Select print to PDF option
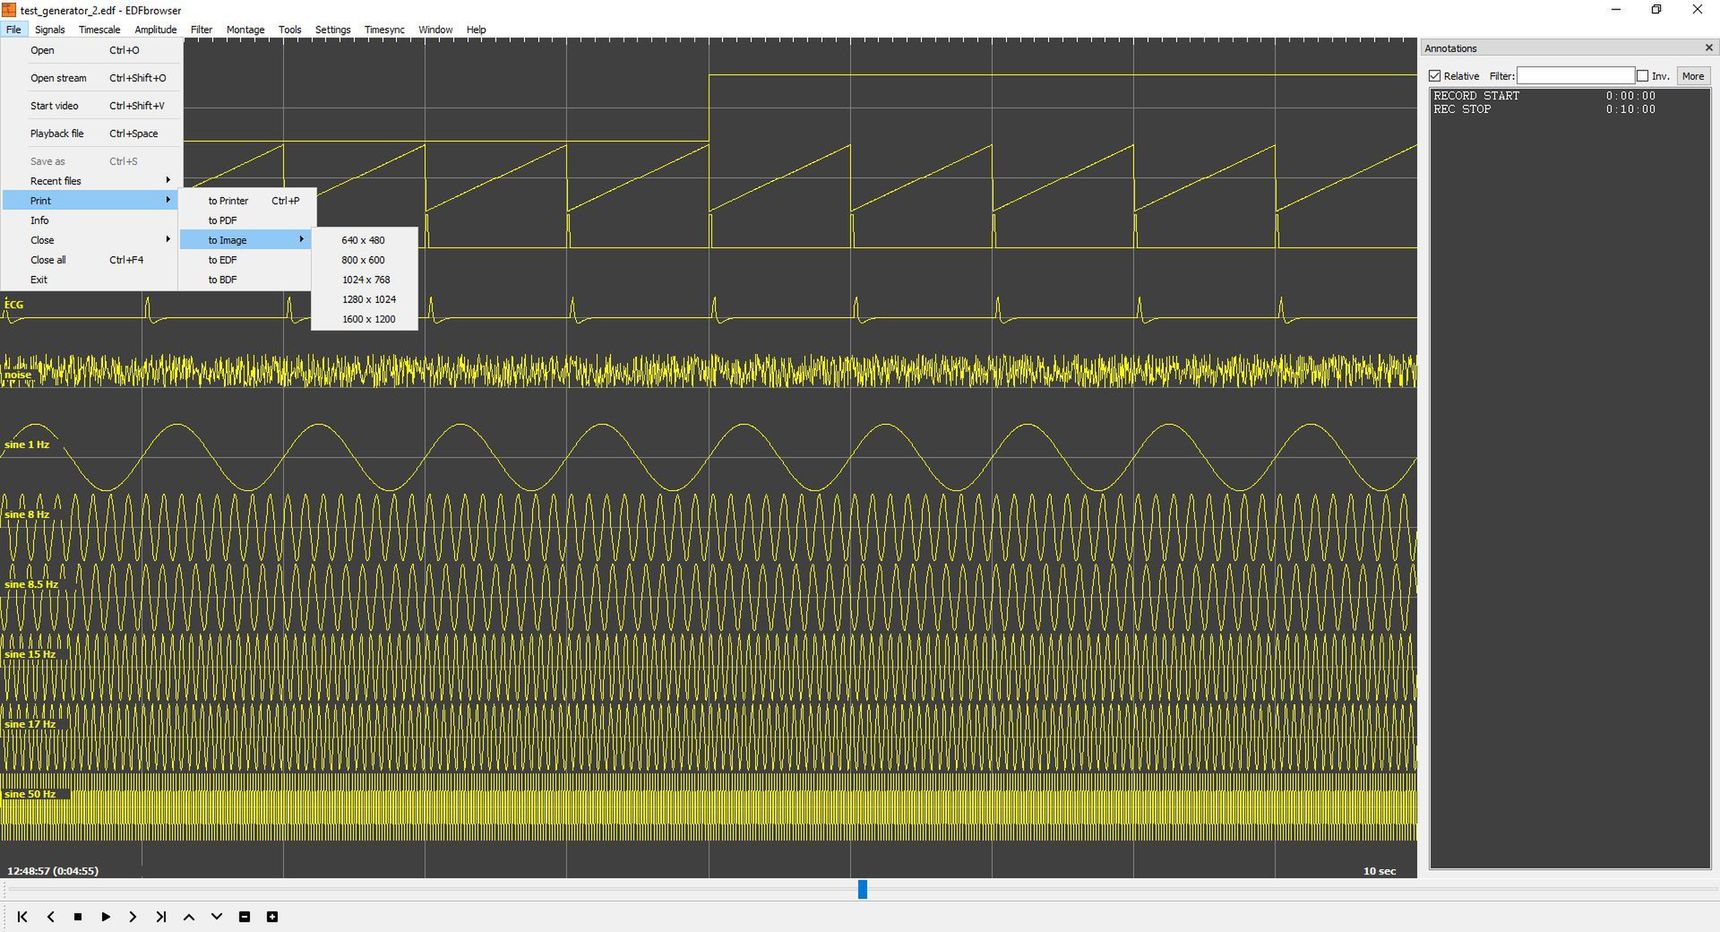Image resolution: width=1720 pixels, height=932 pixels. (247, 221)
